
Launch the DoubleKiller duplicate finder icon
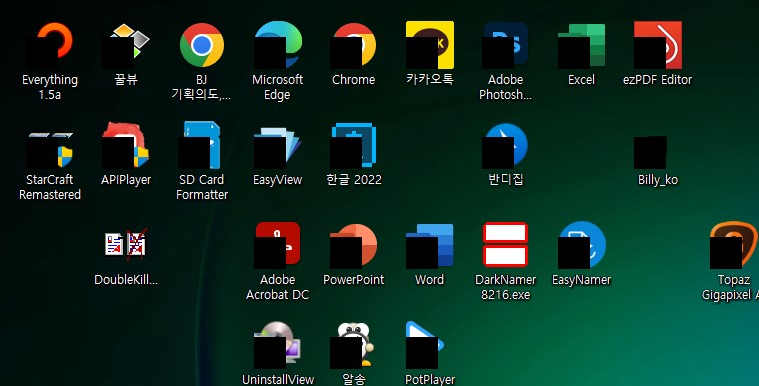(x=126, y=245)
